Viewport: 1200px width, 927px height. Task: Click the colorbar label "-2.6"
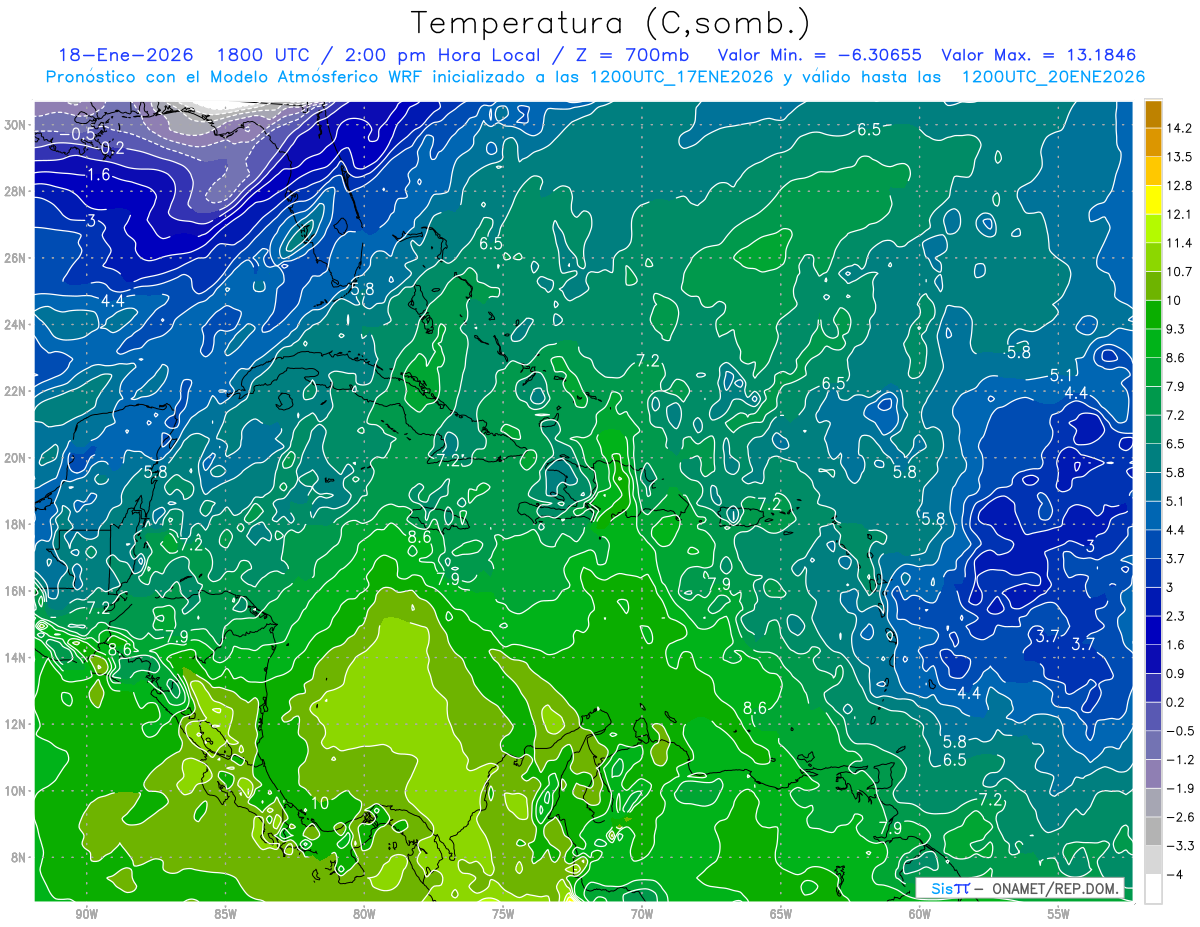pos(1178,817)
